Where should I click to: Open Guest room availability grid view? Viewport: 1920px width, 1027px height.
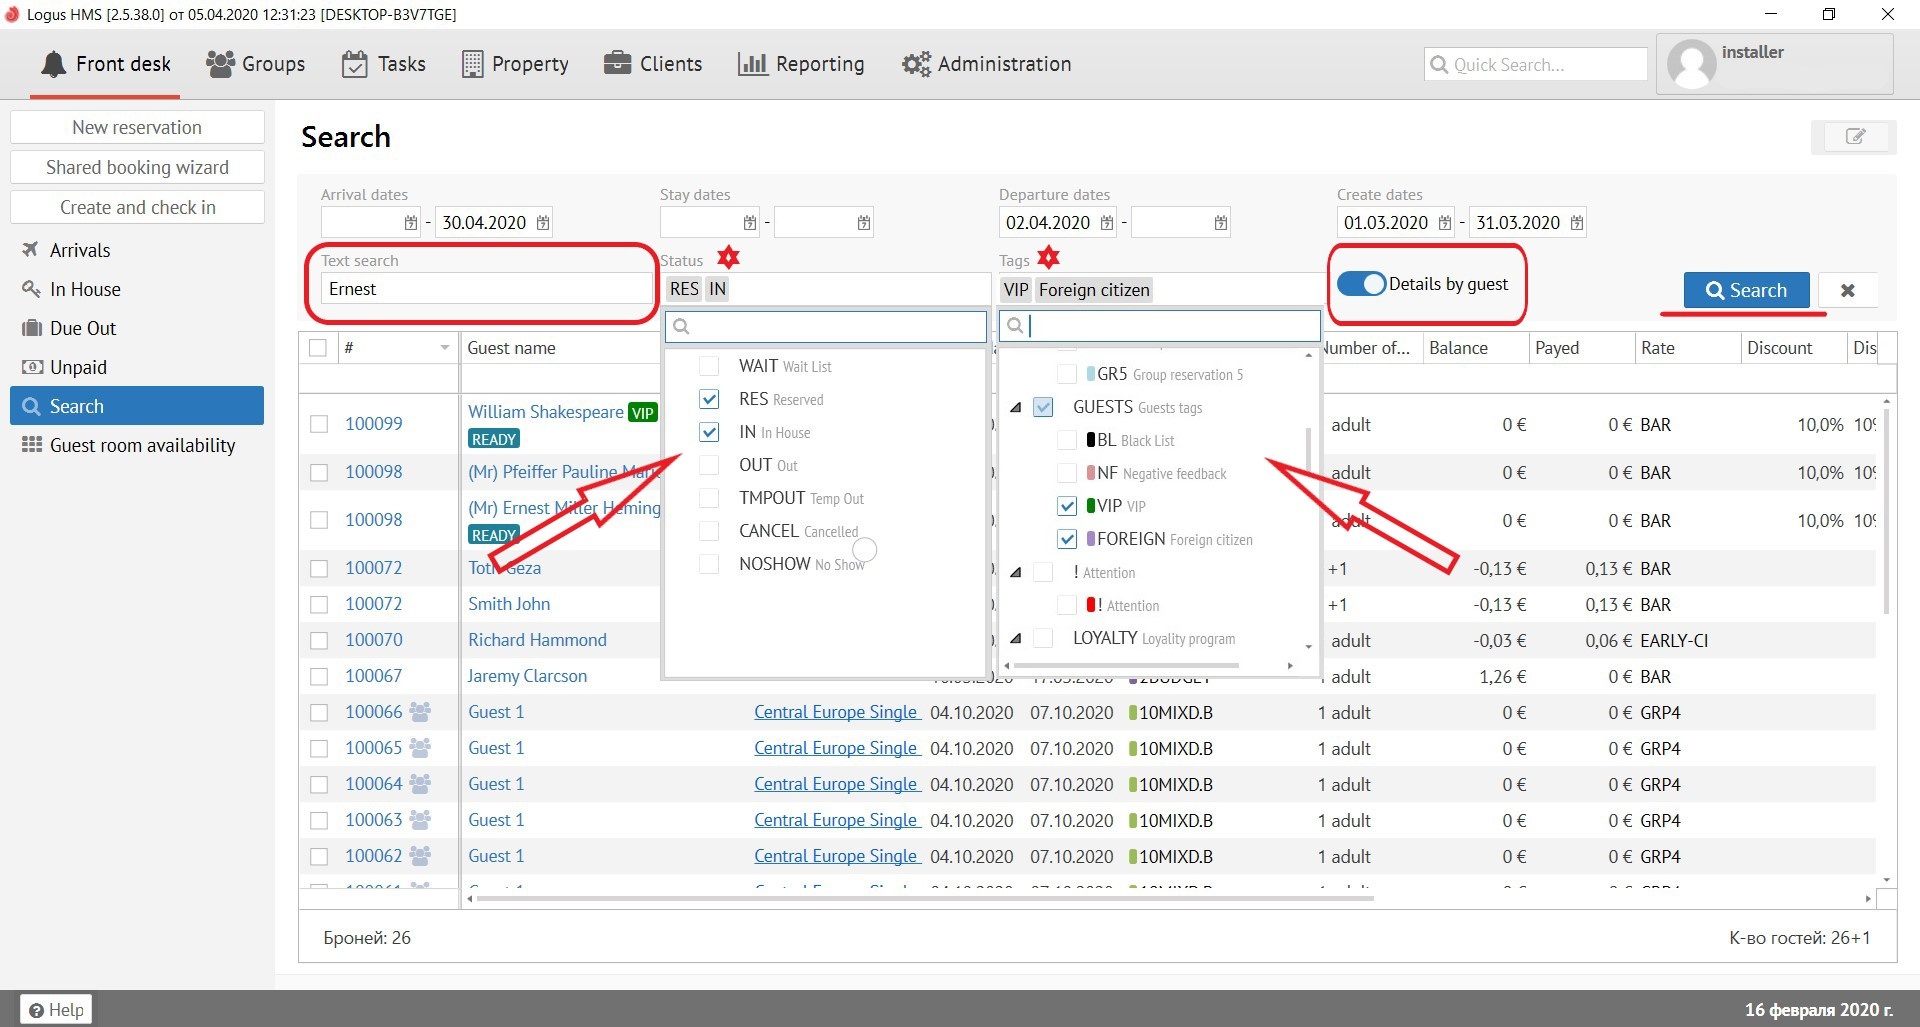(142, 445)
